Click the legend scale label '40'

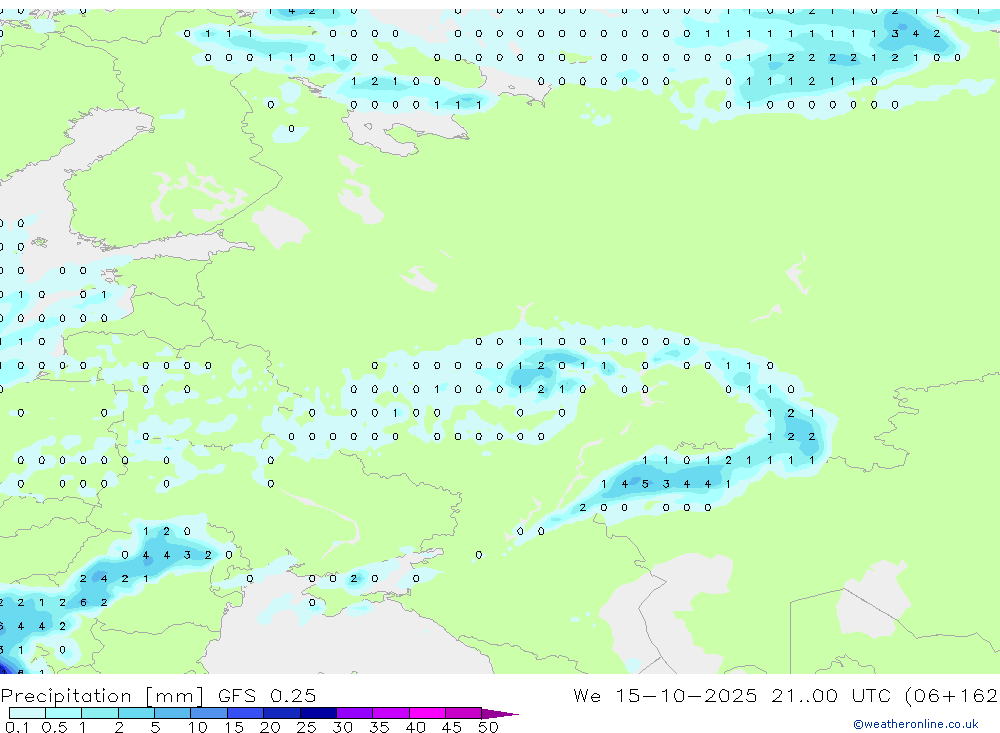tap(415, 727)
